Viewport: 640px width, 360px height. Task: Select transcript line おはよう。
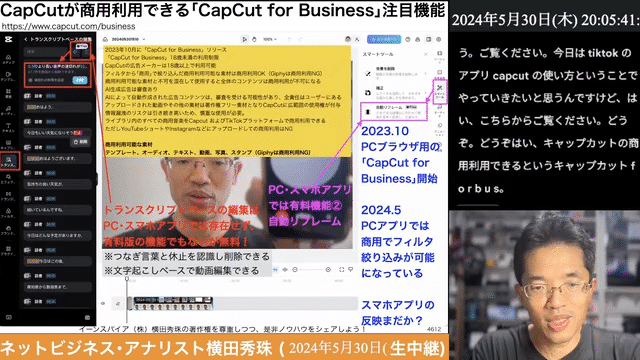coord(57,107)
